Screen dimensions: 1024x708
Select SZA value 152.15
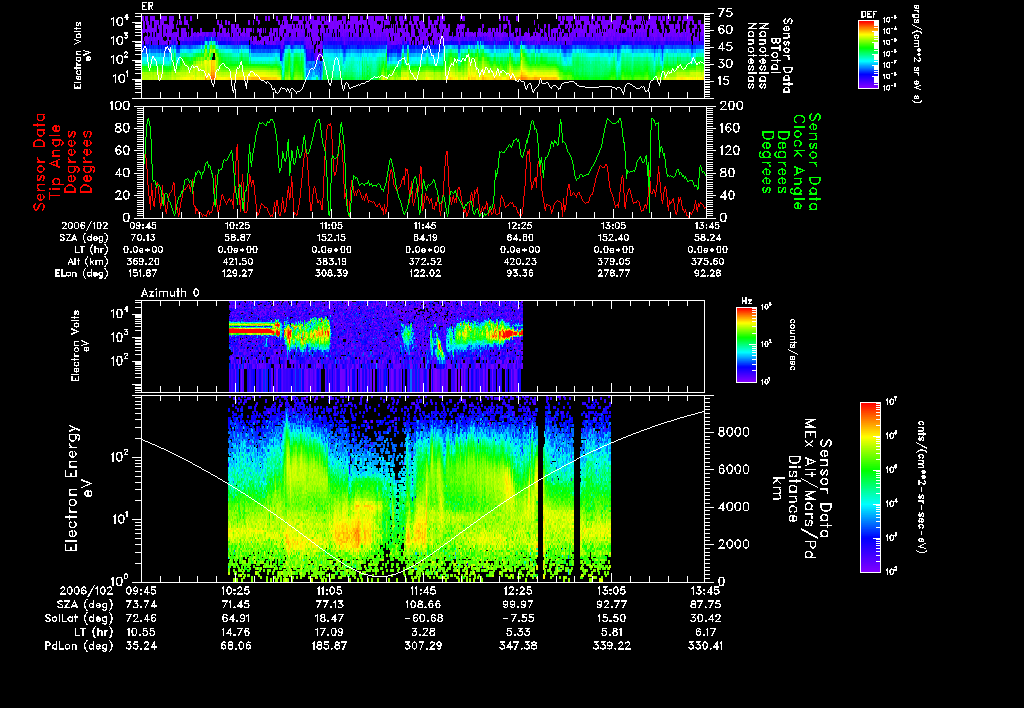pyautogui.click(x=331, y=238)
